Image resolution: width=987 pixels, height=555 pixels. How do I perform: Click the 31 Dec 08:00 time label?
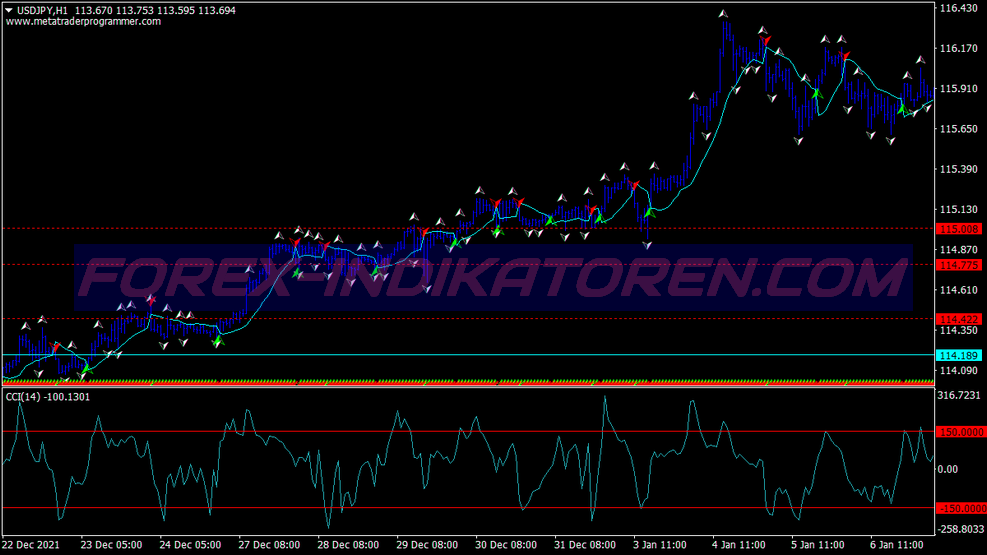585,545
